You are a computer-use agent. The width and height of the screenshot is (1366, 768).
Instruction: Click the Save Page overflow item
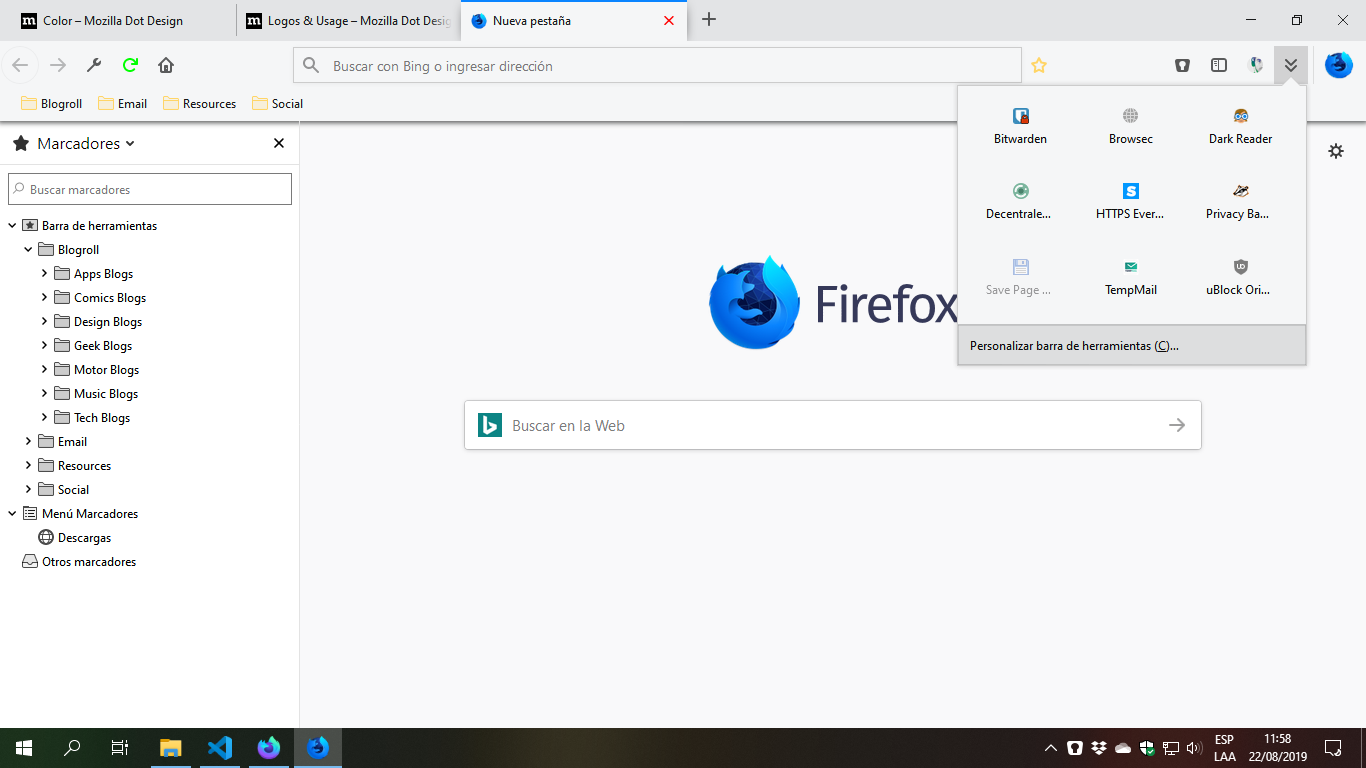click(x=1020, y=277)
